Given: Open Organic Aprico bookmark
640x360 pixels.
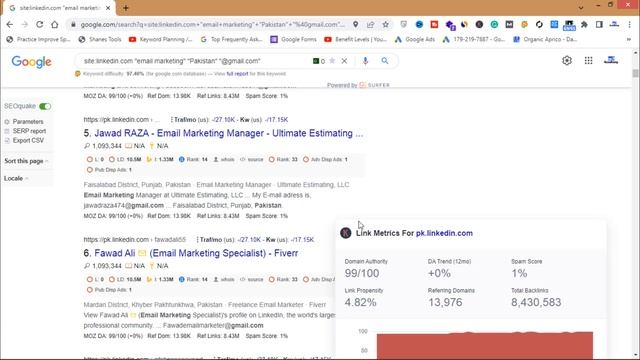Looking at the screenshot, I should pyautogui.click(x=545, y=40).
